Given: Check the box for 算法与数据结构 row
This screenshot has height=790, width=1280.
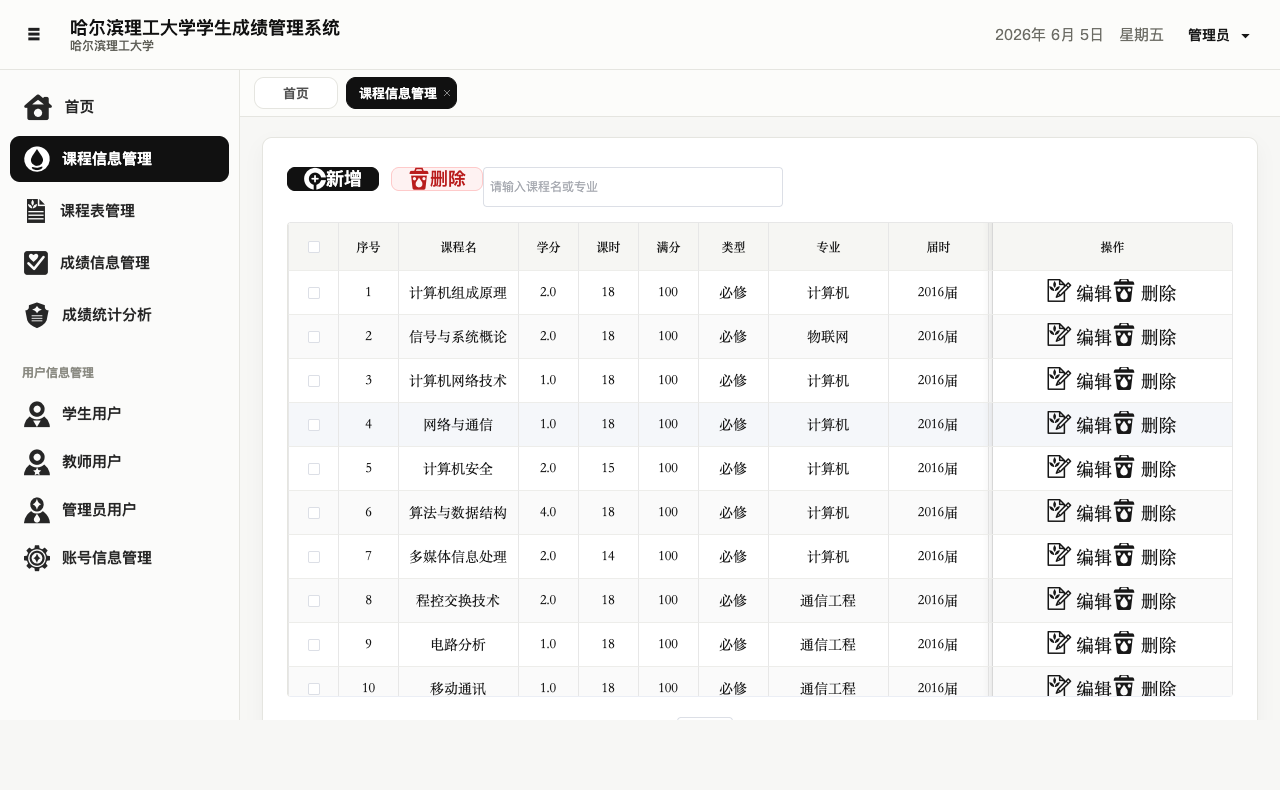Looking at the screenshot, I should pos(314,513).
